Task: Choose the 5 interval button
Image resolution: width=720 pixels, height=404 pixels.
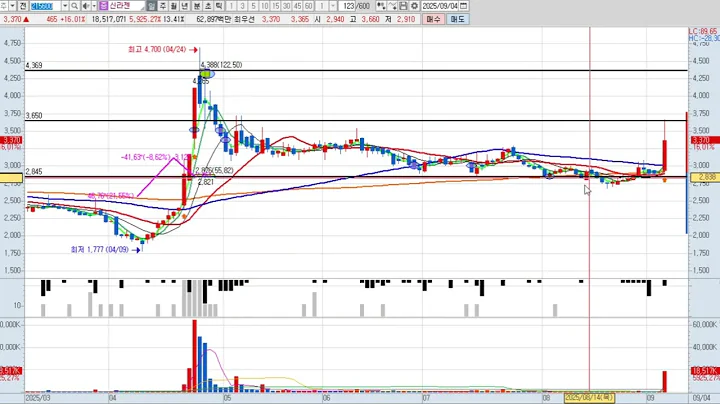Action: [253, 6]
